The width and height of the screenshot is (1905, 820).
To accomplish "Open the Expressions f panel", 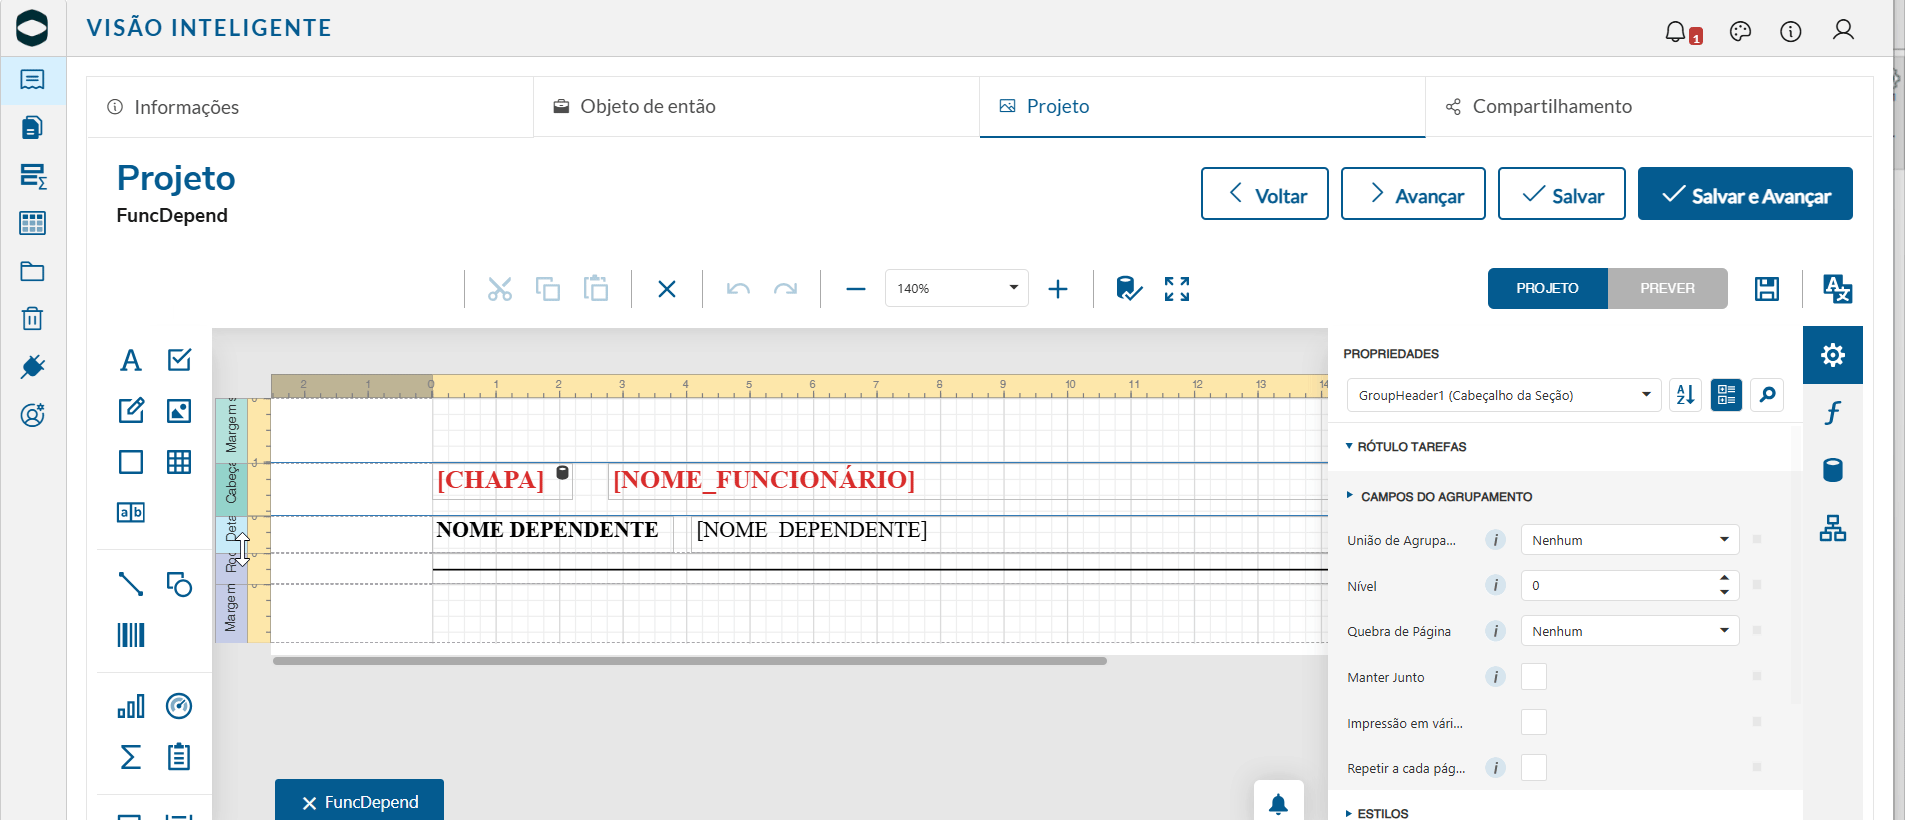I will coord(1833,413).
